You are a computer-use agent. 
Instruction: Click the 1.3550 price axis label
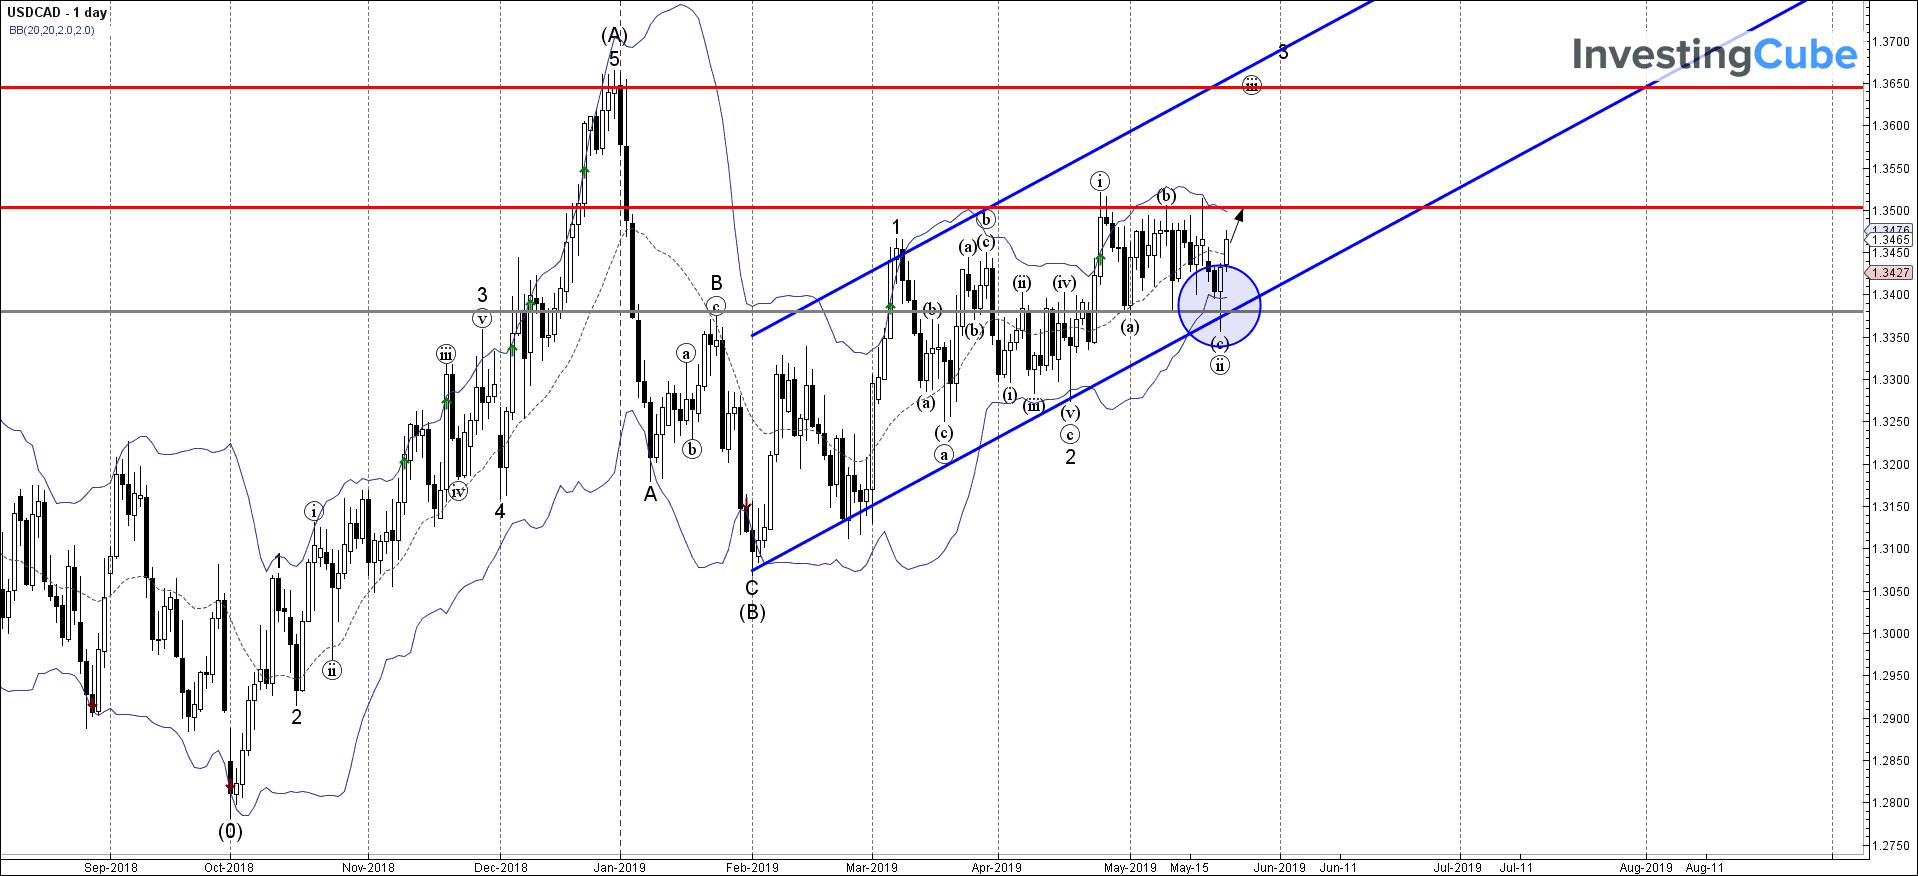[1891, 169]
